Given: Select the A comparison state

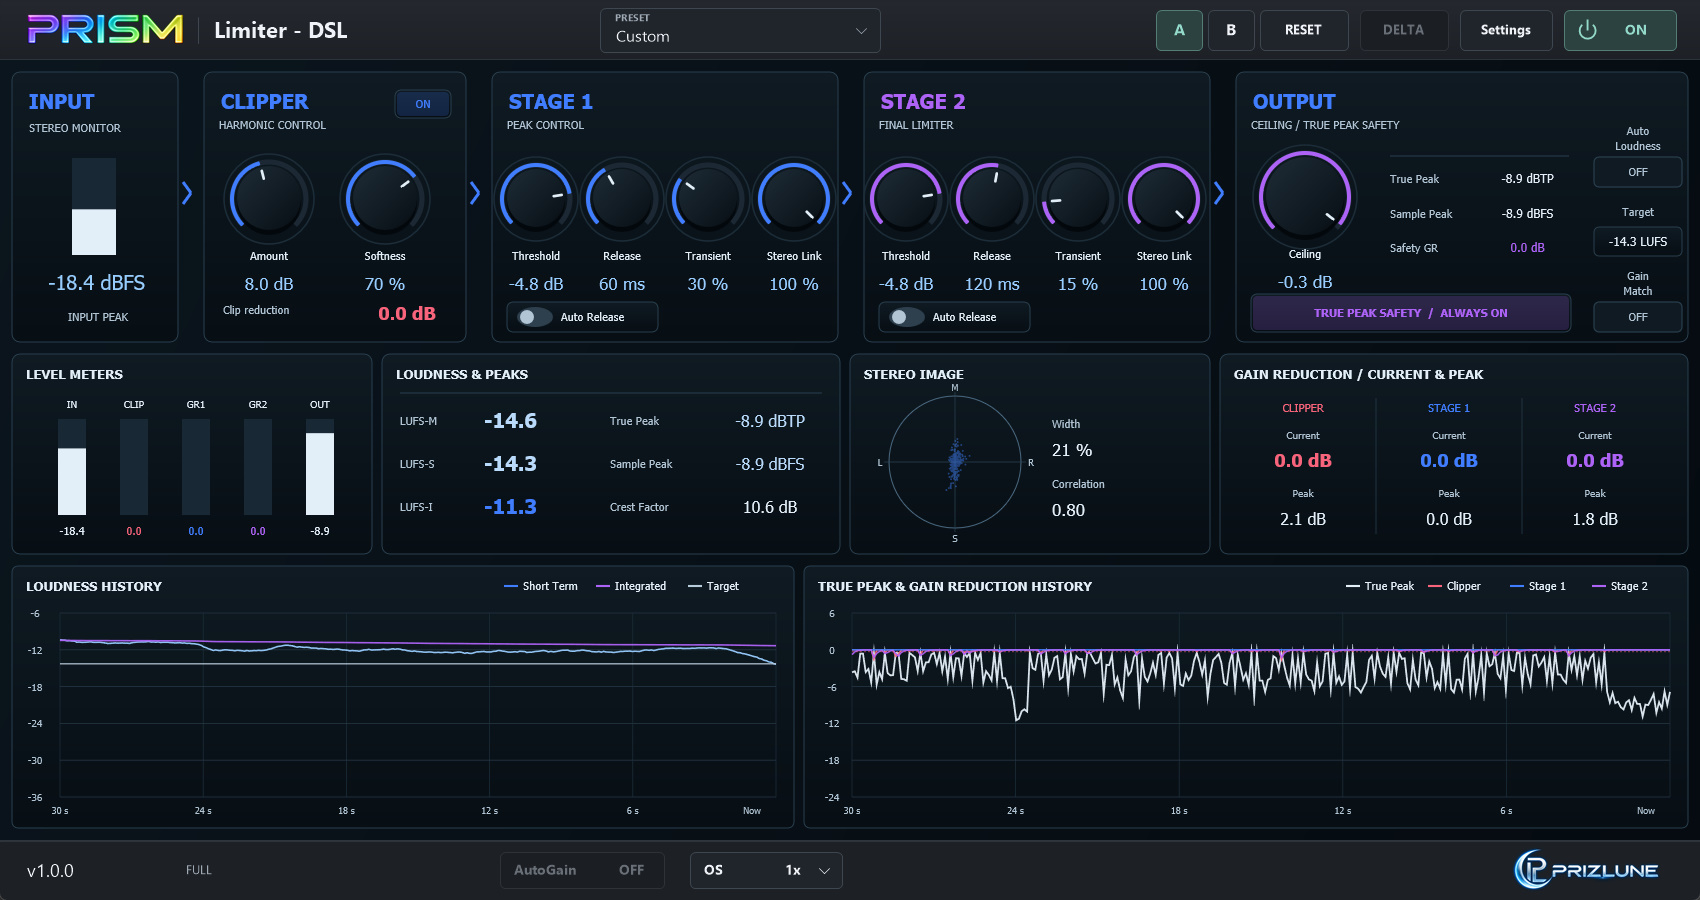Looking at the screenshot, I should click(x=1180, y=30).
